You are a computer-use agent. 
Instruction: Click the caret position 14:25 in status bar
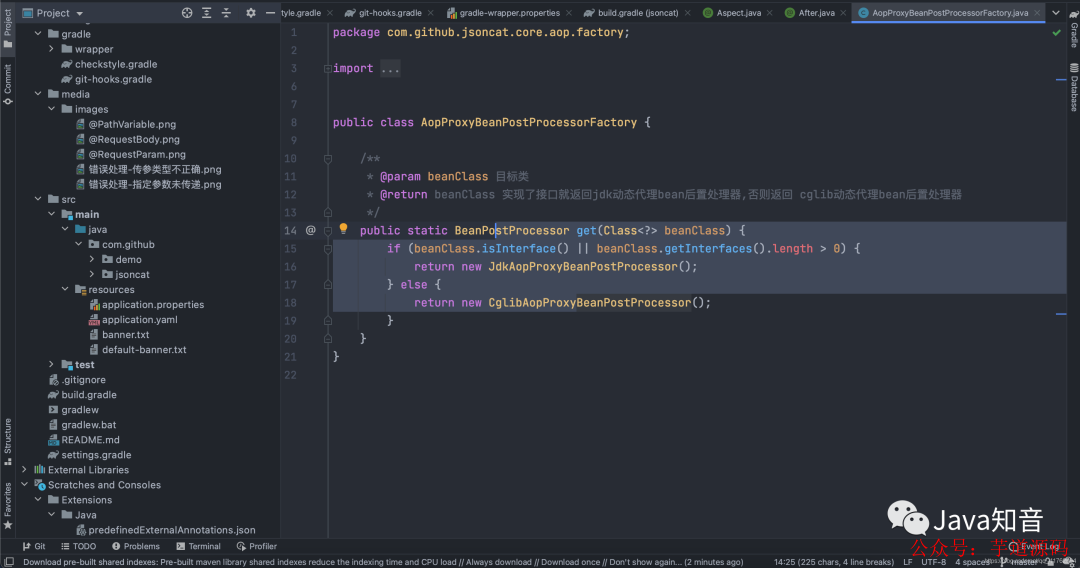pyautogui.click(x=833, y=562)
